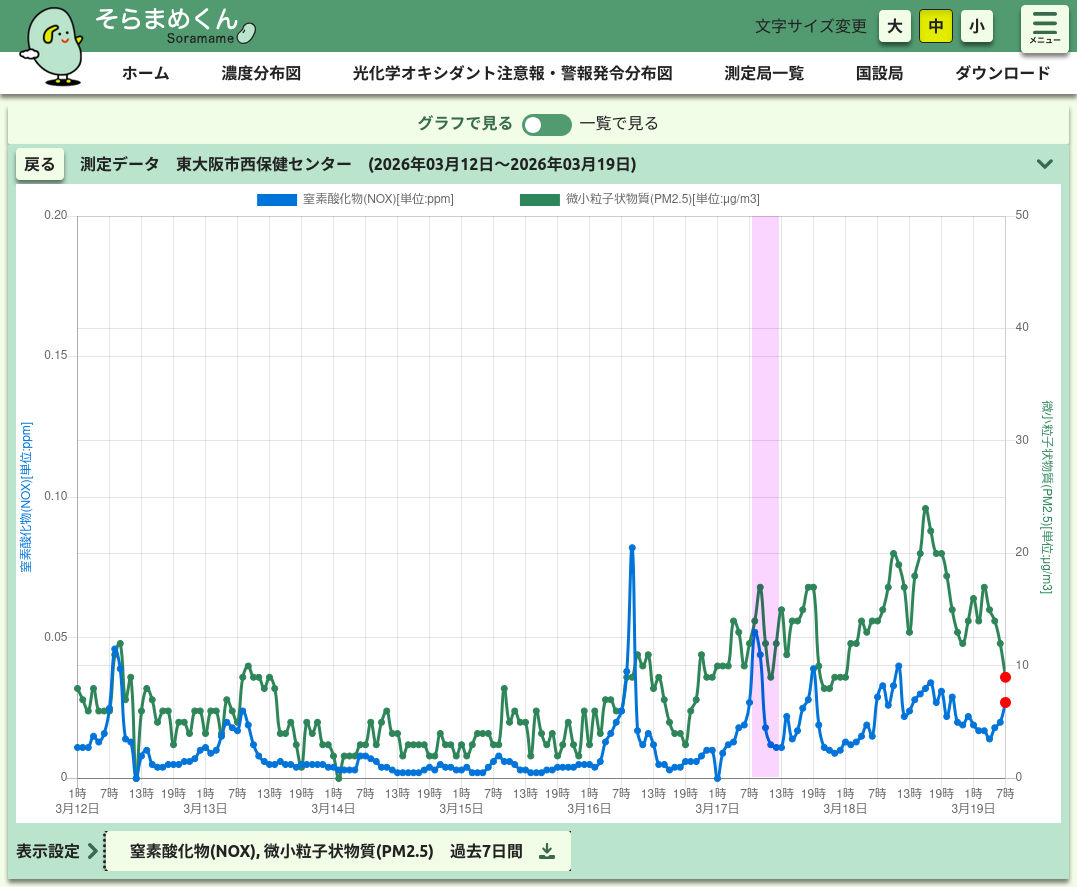Click the chevron arrow next to 表示設定
This screenshot has width=1077, height=887.
point(93,852)
